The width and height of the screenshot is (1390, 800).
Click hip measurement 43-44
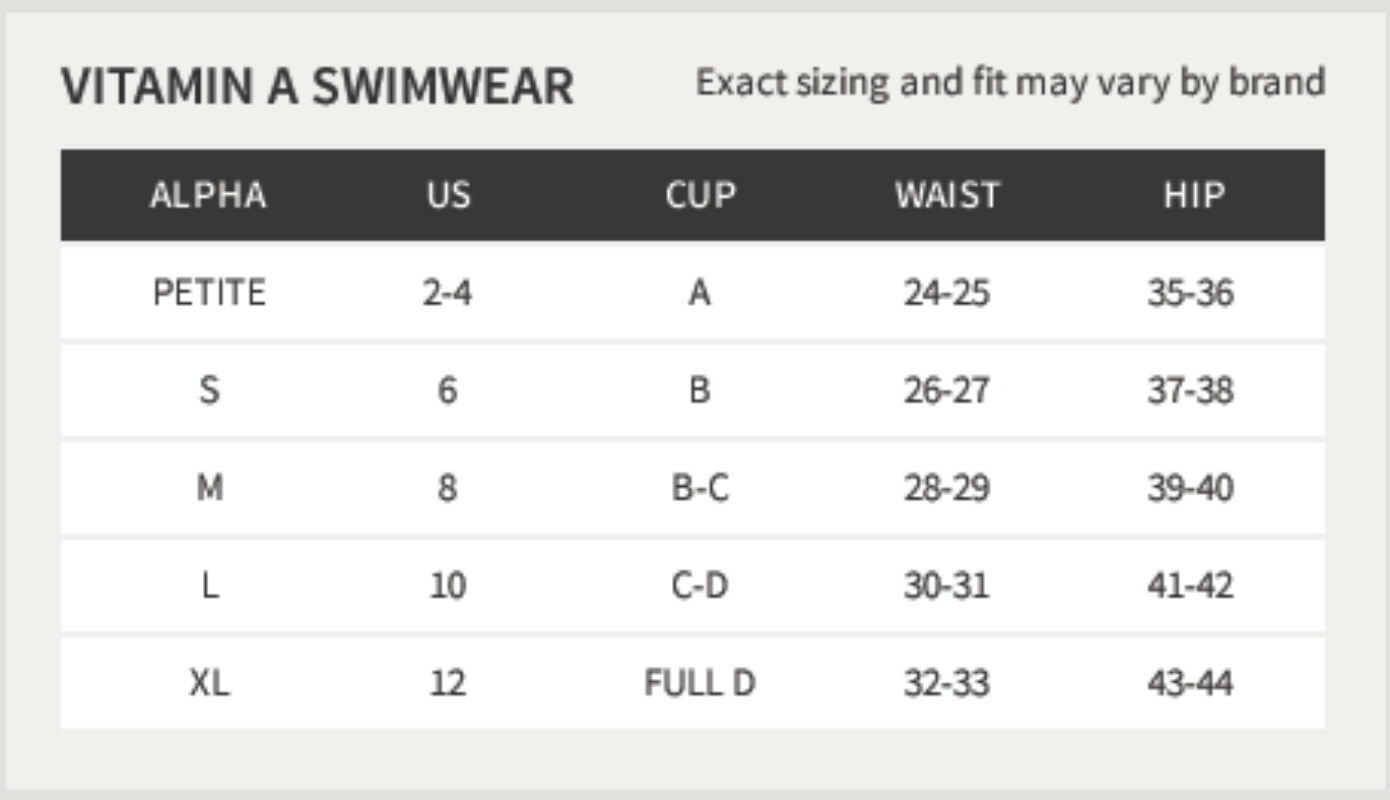pyautogui.click(x=1191, y=683)
